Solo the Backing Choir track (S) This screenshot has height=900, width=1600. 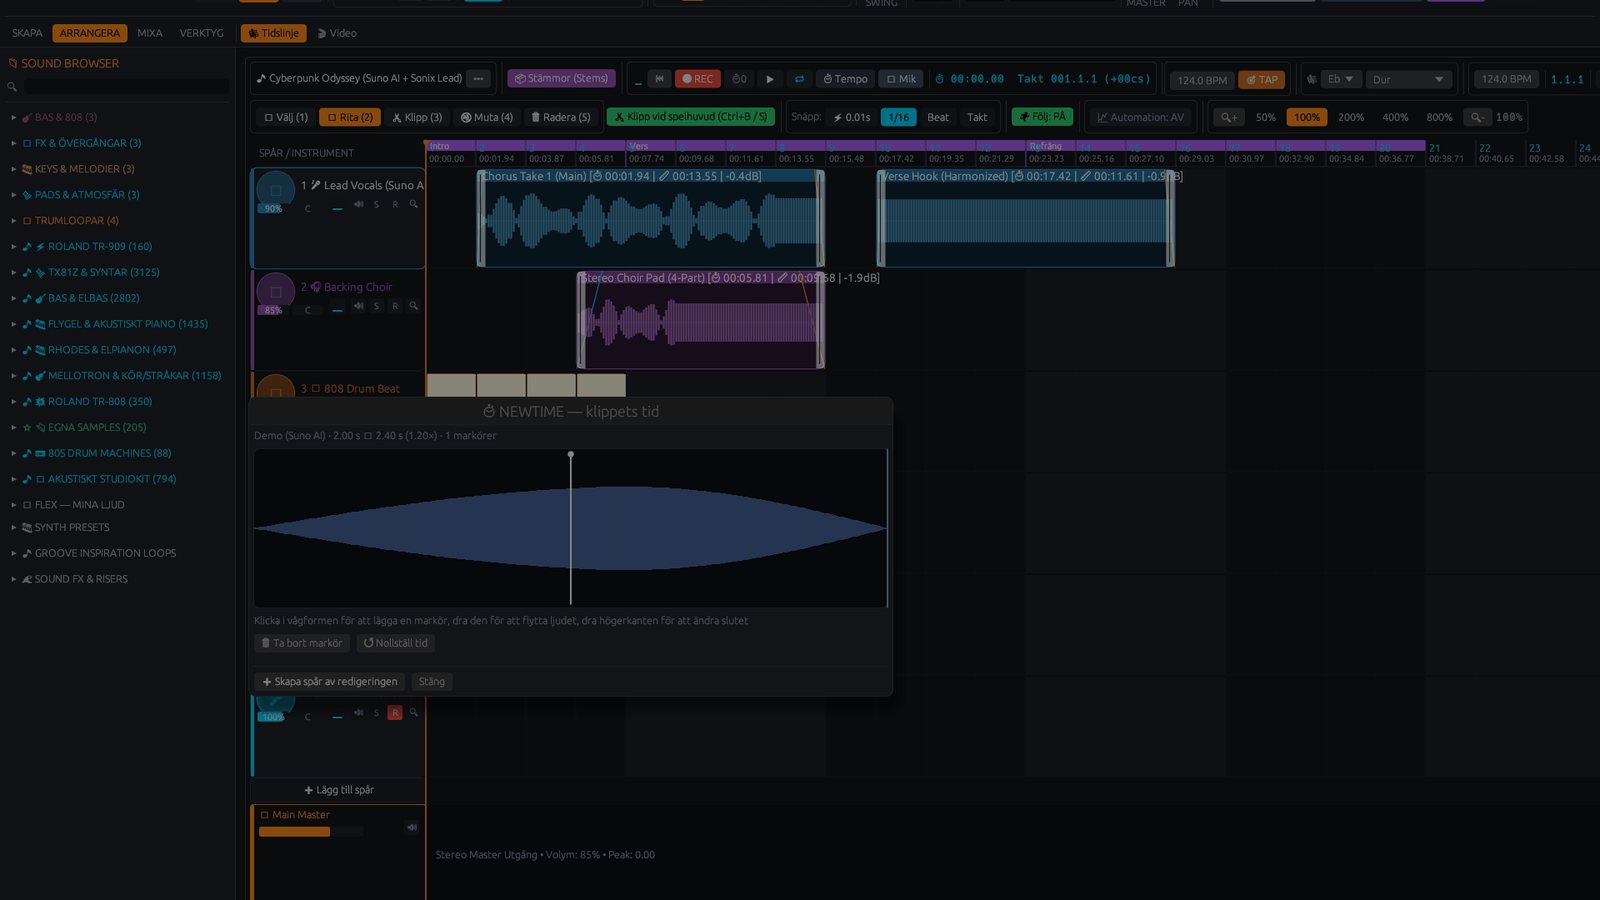(376, 307)
